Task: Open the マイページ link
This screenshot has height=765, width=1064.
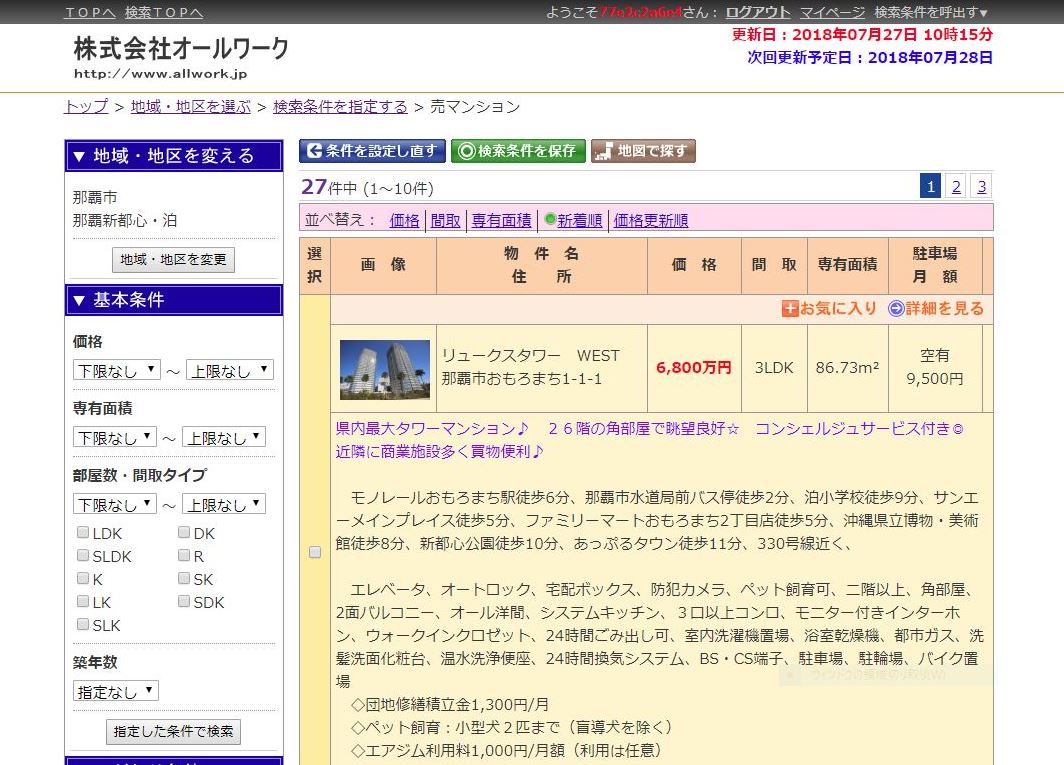Action: [833, 12]
